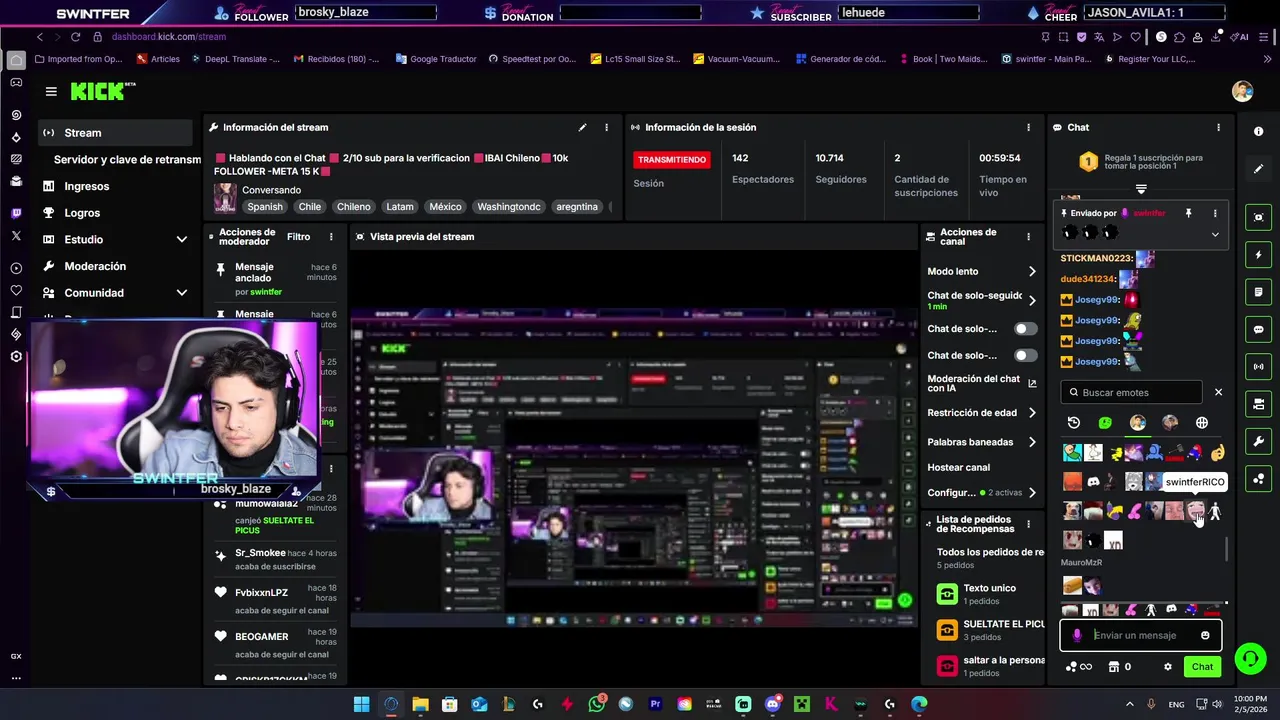The width and height of the screenshot is (1280, 720).
Task: Switch to green Kick emotes tab
Action: tap(1105, 423)
